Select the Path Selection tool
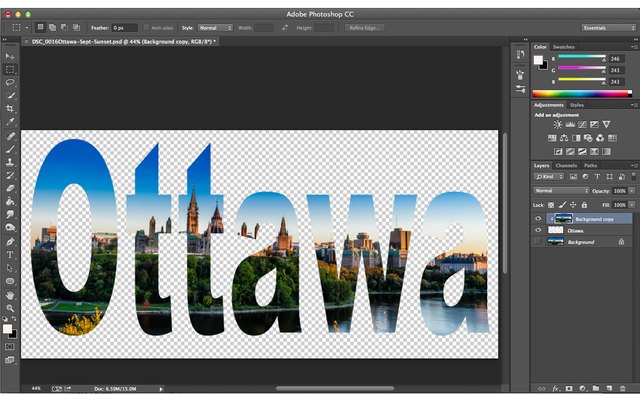 pos(10,268)
